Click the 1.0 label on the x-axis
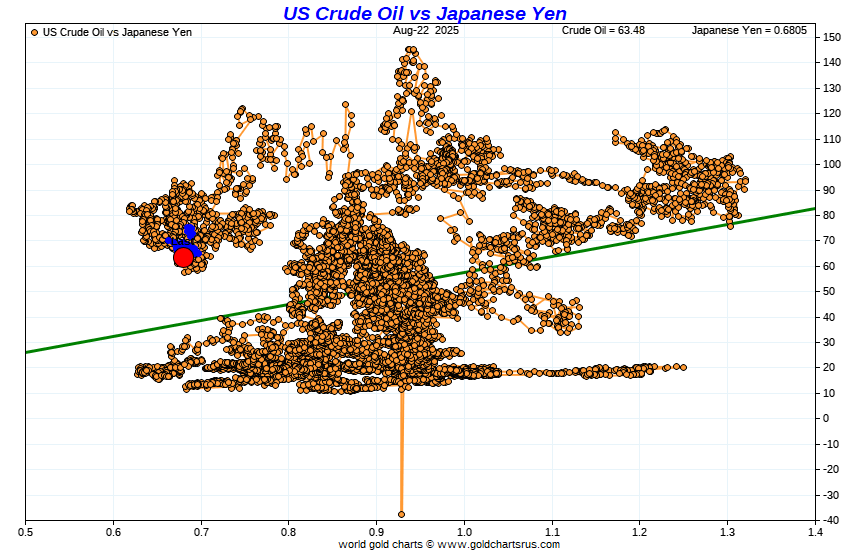This screenshot has width=850, height=550. point(464,532)
